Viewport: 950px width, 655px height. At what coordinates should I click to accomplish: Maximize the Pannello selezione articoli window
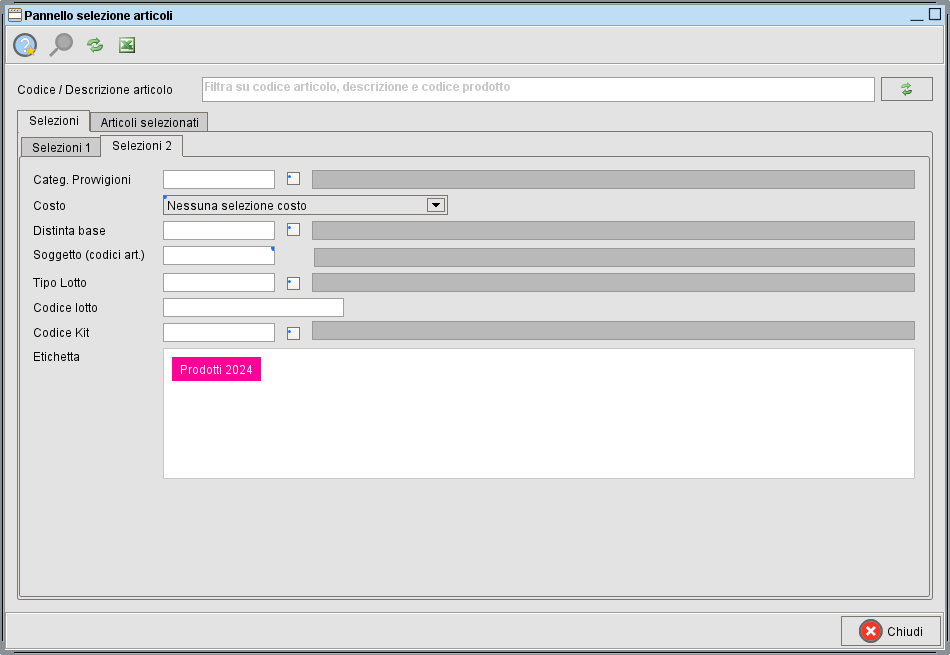935,15
